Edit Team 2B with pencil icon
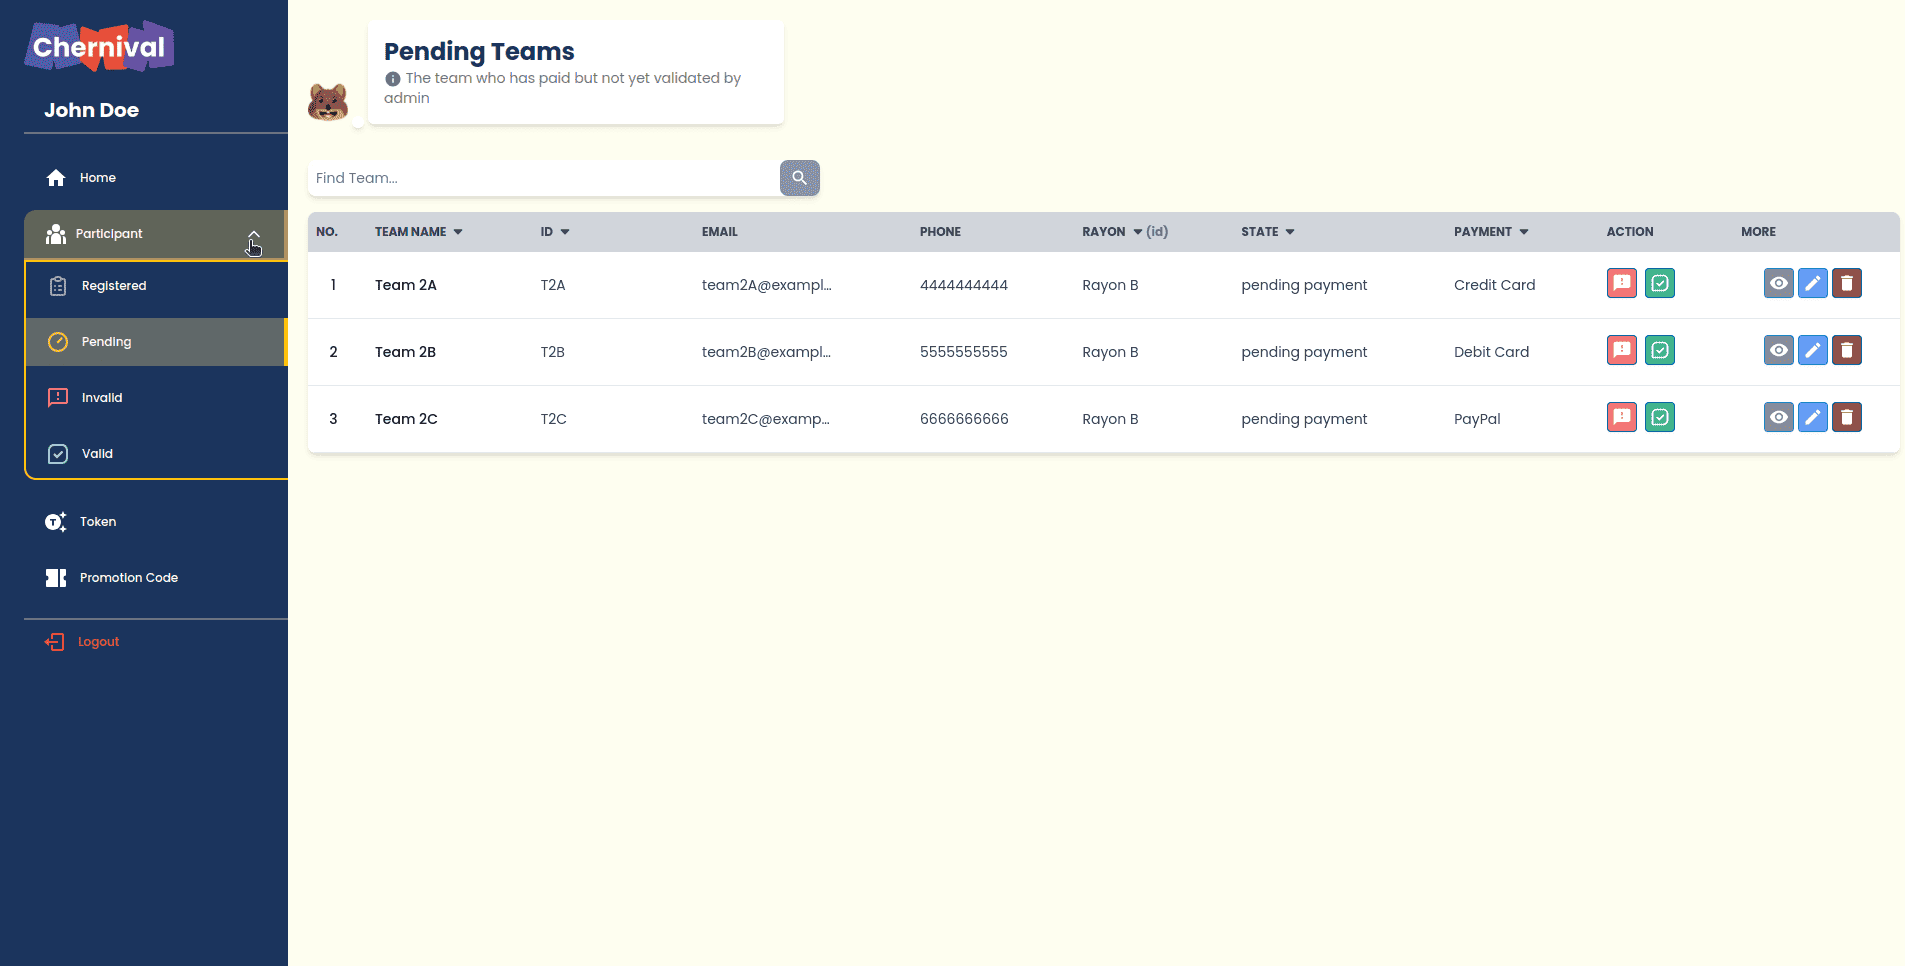Viewport: 1905px width, 966px height. tap(1812, 351)
